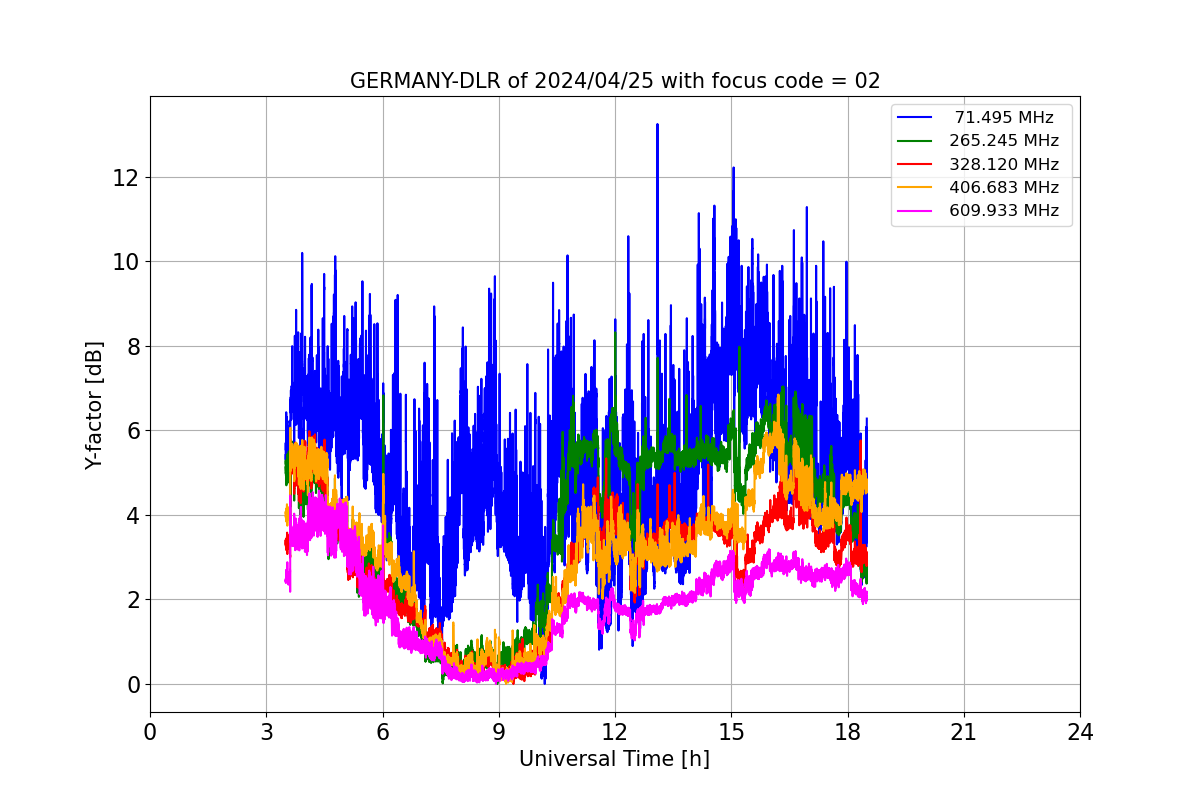
Task: Click the y-axis tick label '0'
Action: [133, 685]
